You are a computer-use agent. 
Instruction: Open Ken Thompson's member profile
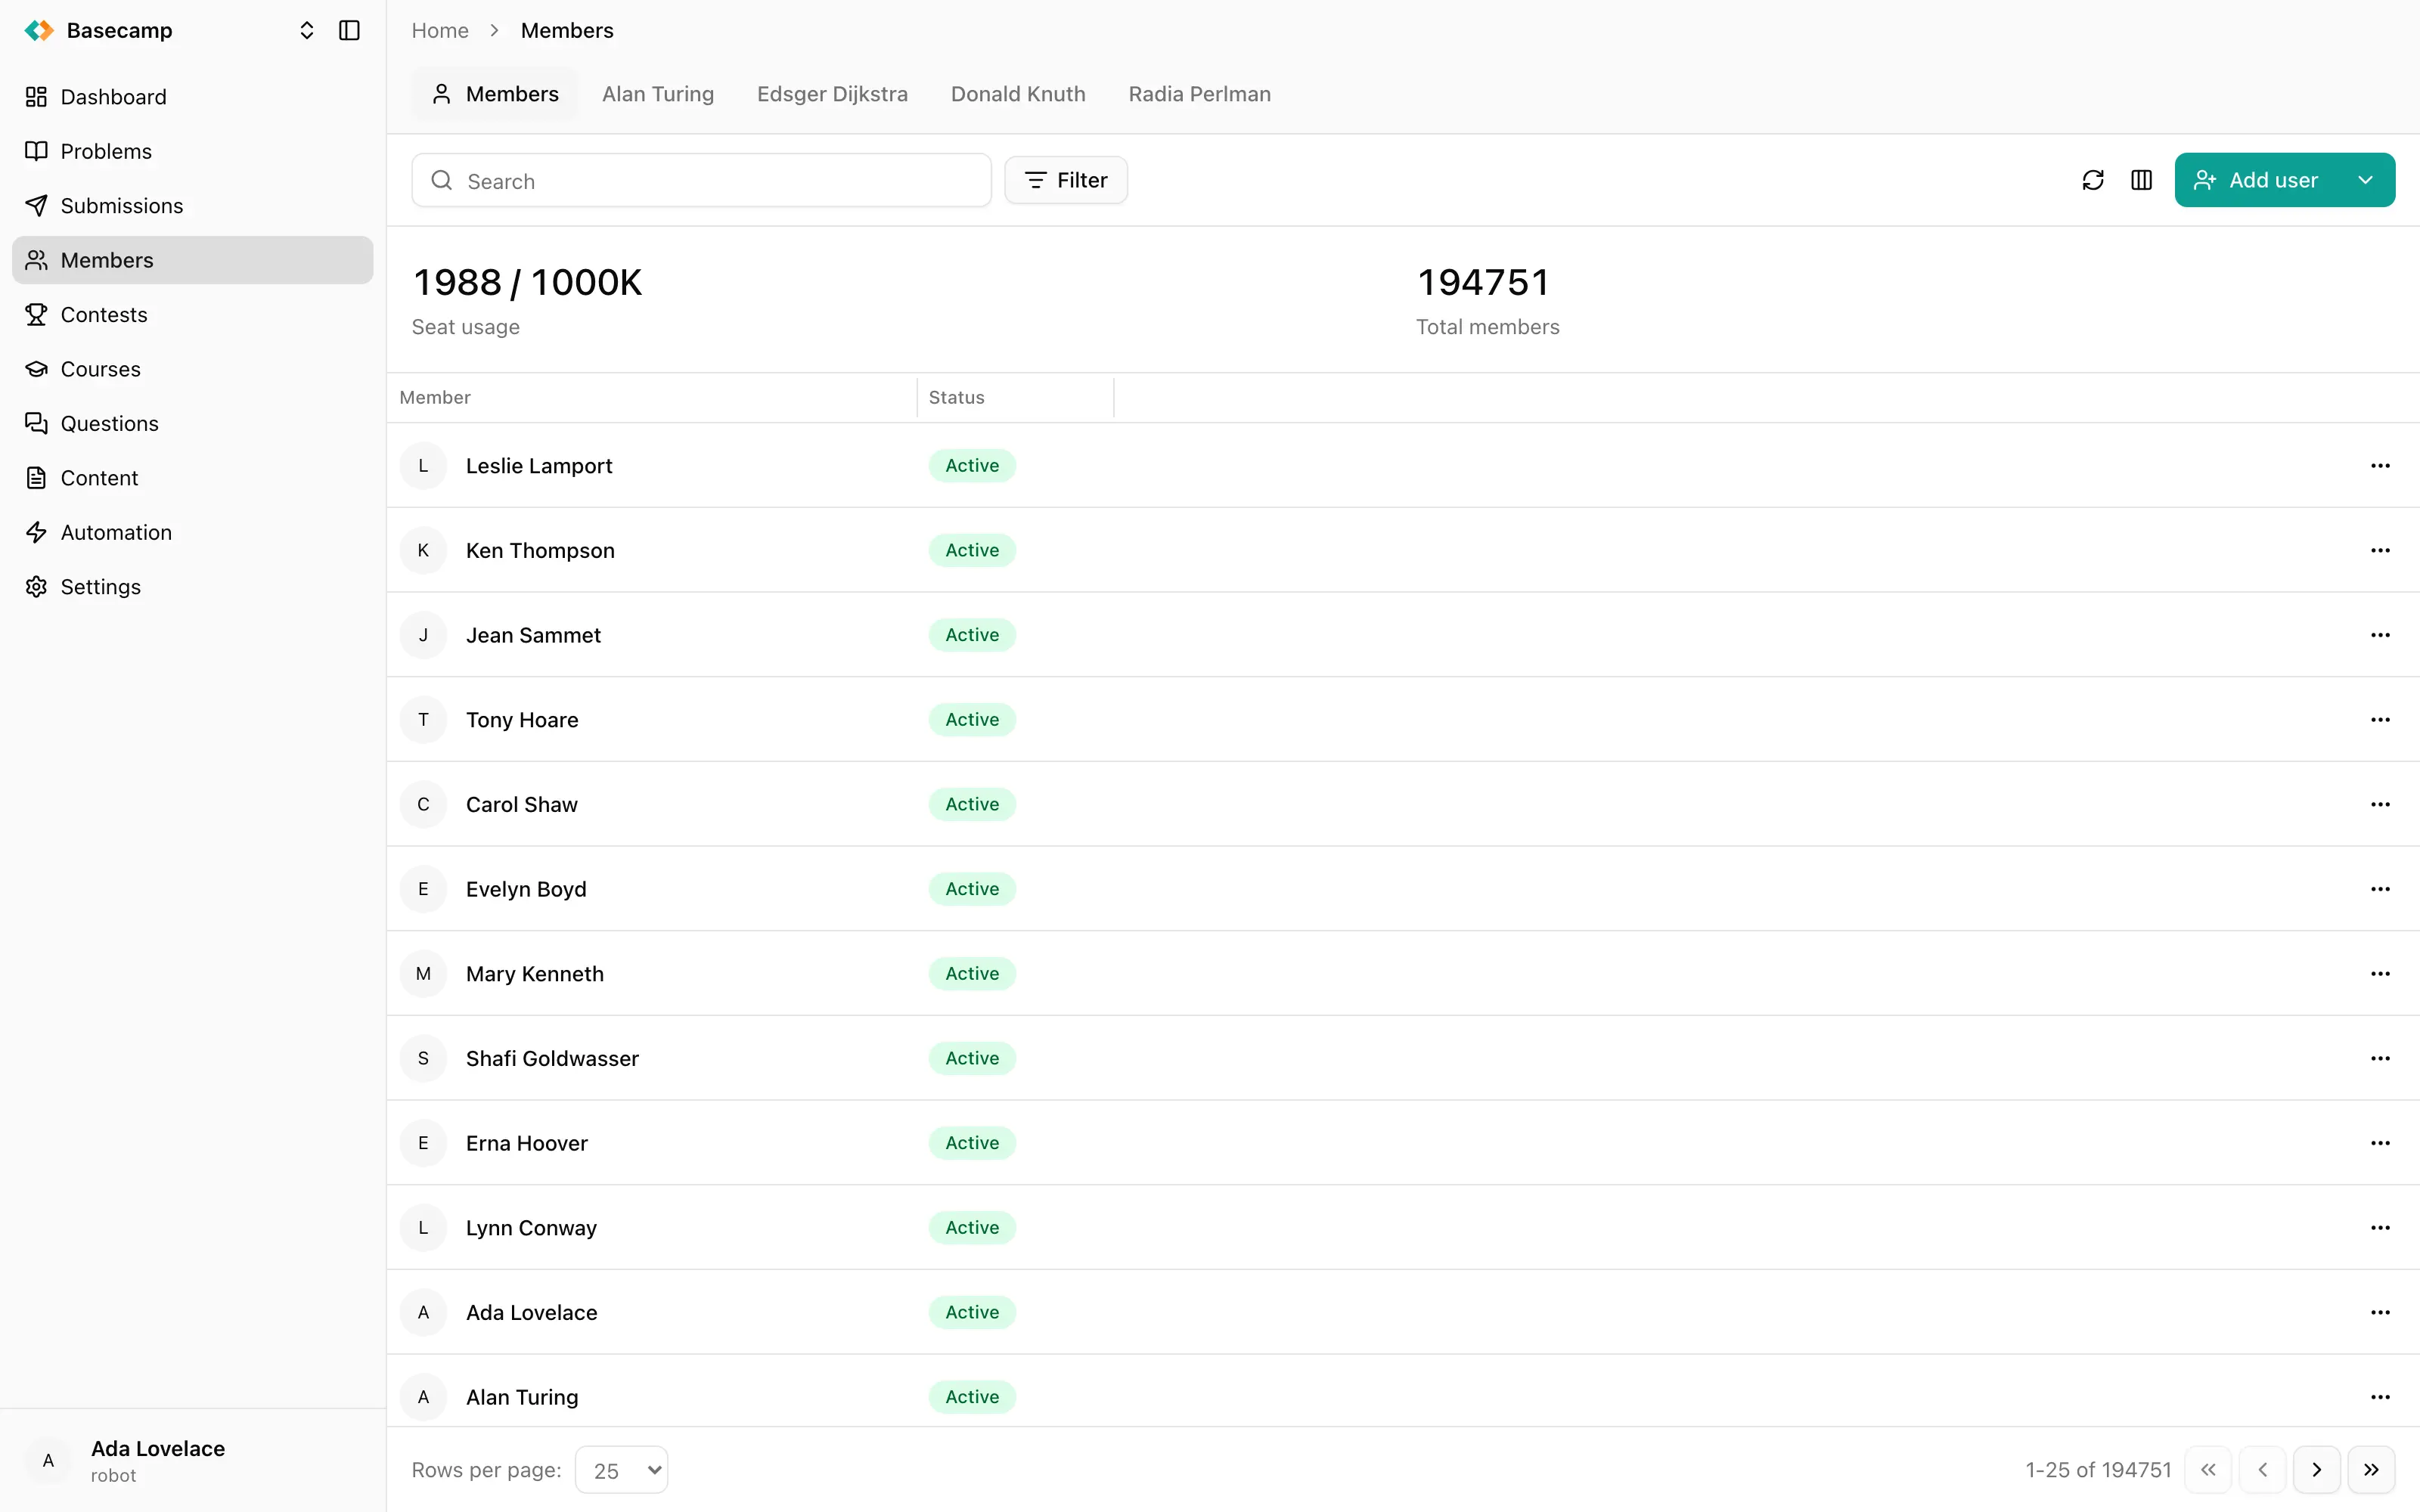[x=540, y=551]
